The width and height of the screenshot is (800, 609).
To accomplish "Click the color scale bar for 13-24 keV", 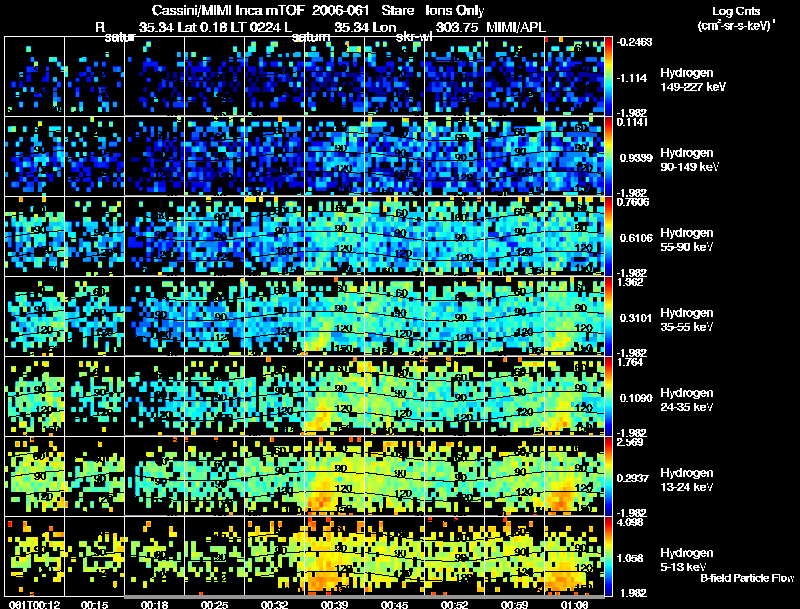I will [x=608, y=476].
